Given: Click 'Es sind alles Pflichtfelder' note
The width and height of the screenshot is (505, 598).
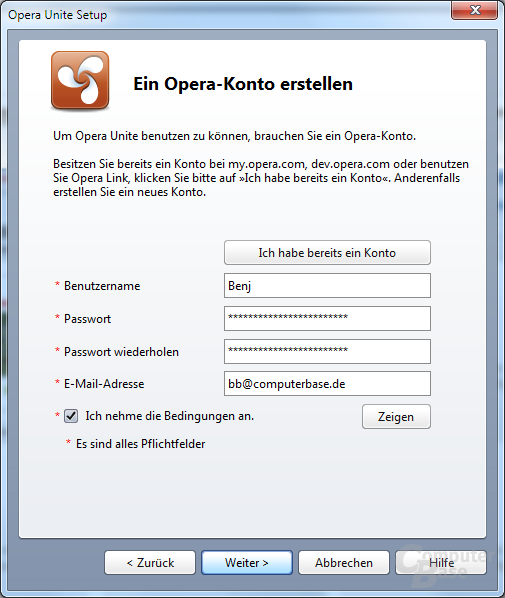Looking at the screenshot, I should 140,444.
